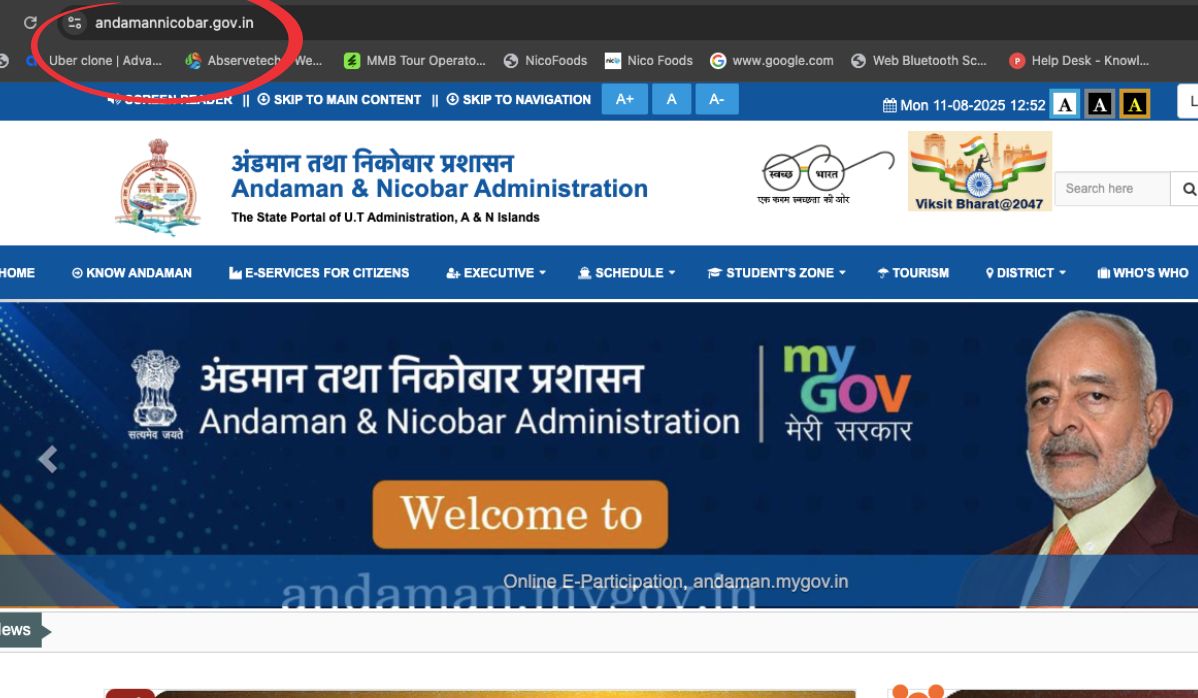Select the Tourism menu item
The image size is (1198, 698).
[913, 272]
